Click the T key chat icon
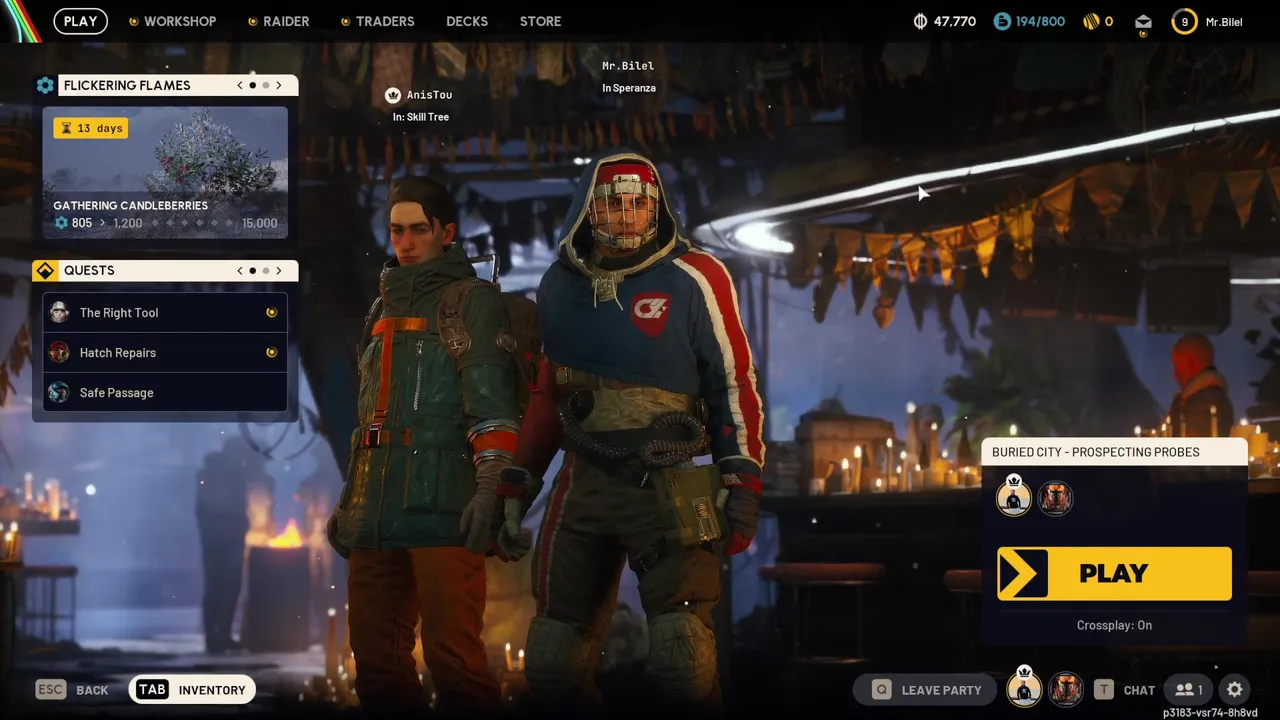 [x=1103, y=689]
